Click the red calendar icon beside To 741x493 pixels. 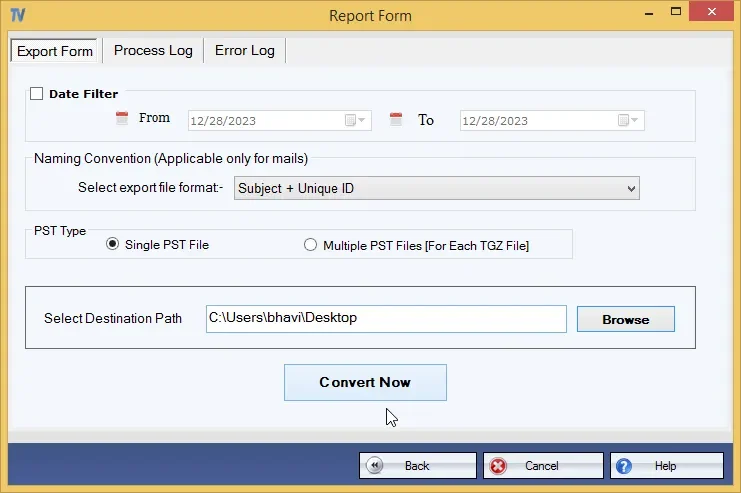[x=396, y=119]
